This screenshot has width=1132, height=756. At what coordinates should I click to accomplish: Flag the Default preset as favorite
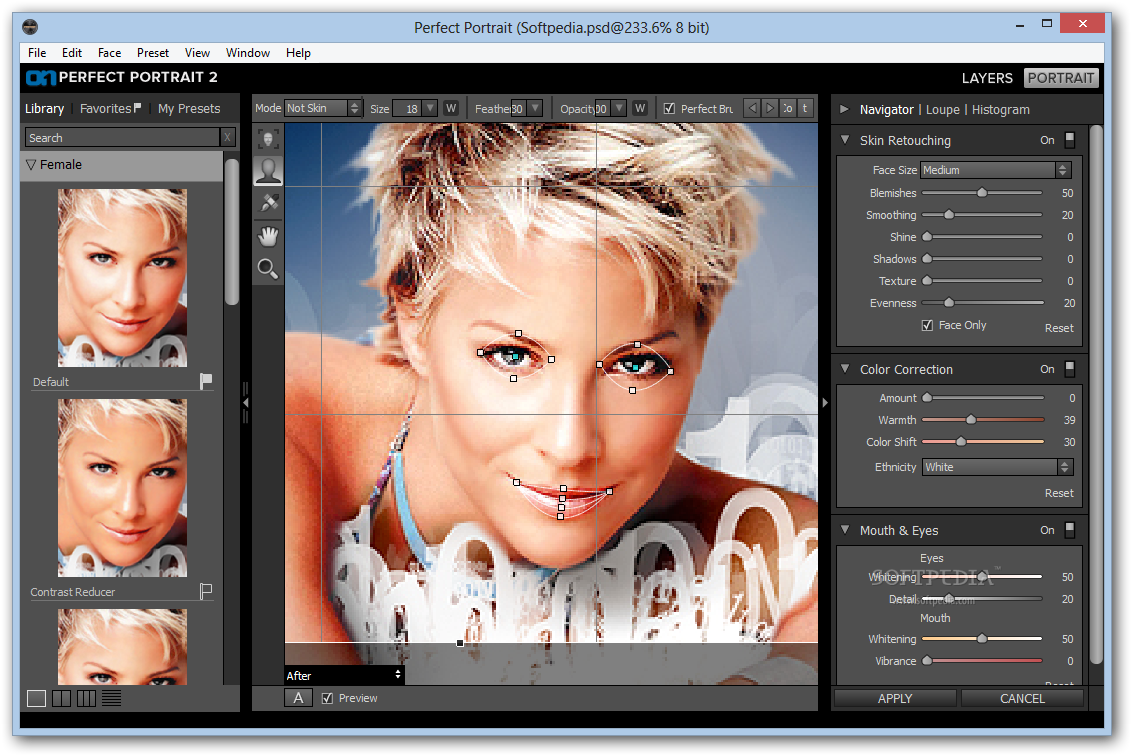point(206,381)
